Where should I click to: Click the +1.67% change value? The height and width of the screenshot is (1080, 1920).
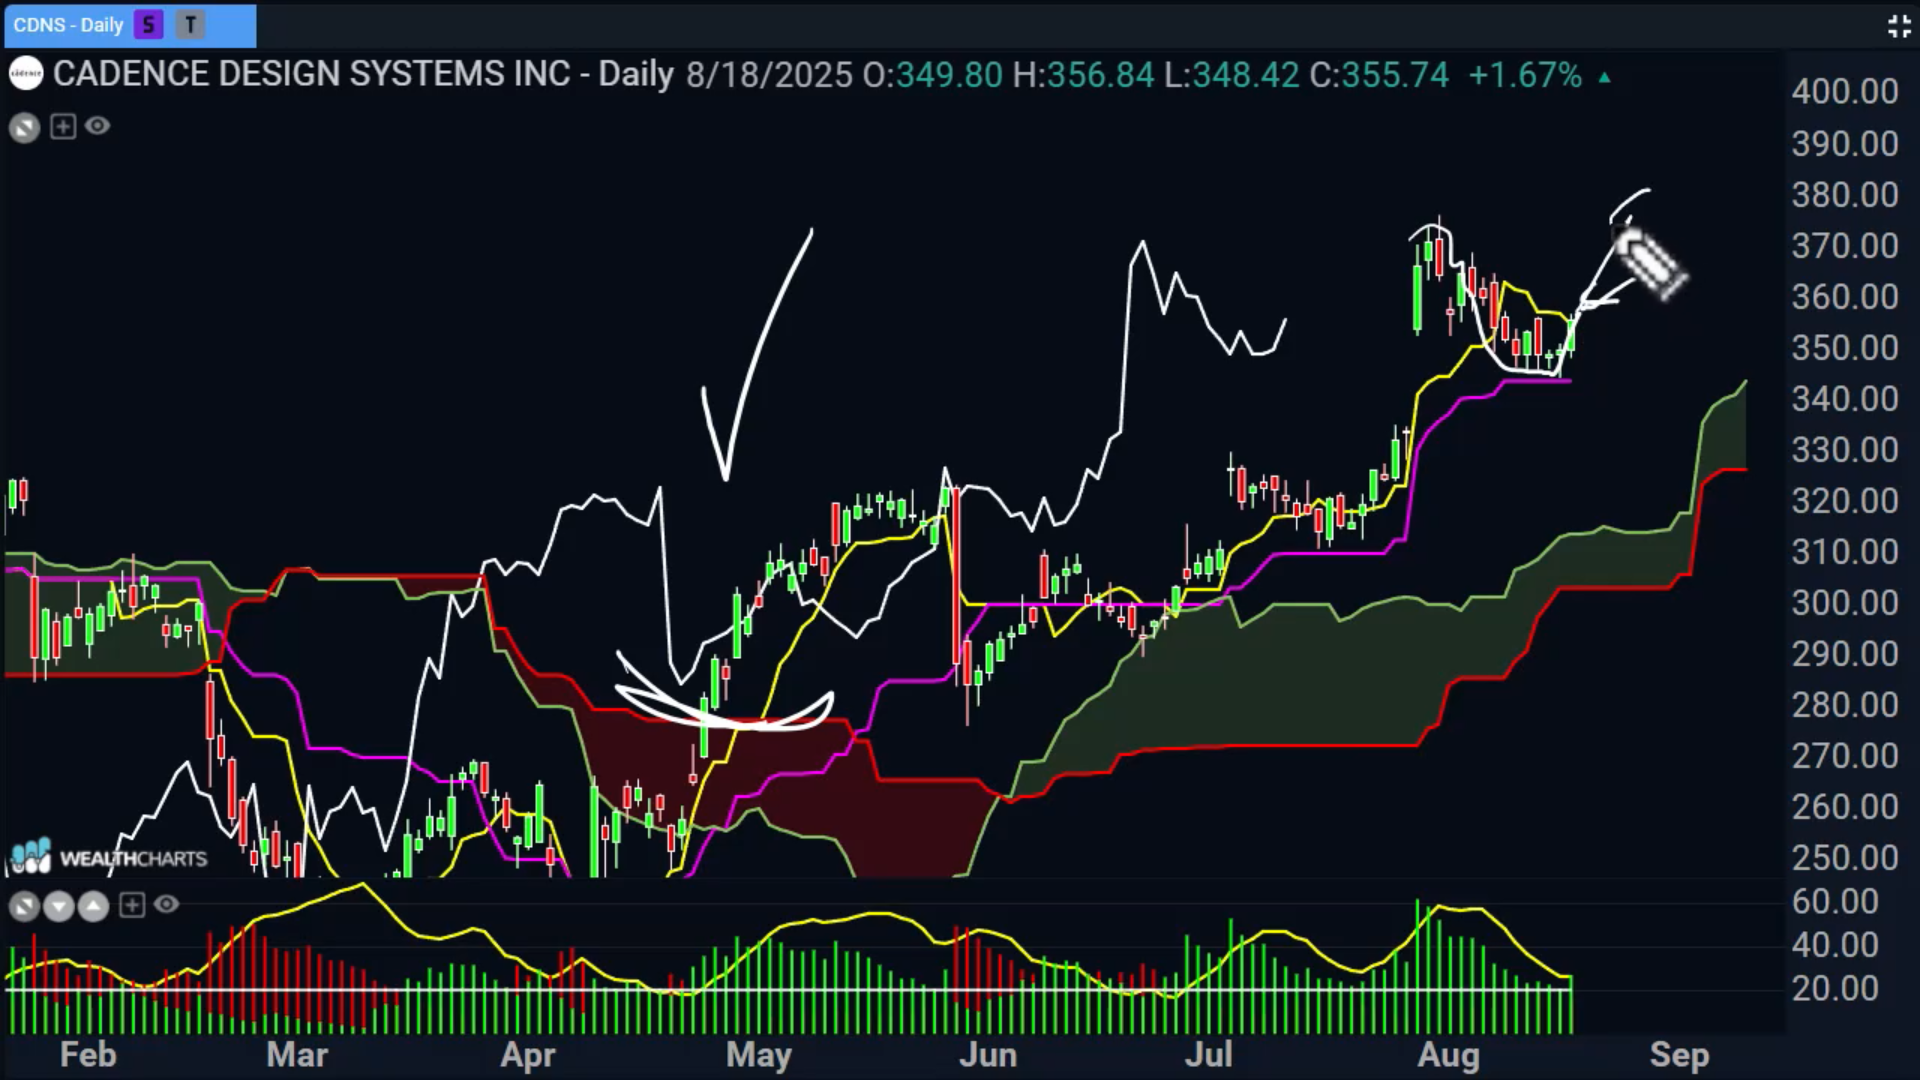coord(1525,75)
